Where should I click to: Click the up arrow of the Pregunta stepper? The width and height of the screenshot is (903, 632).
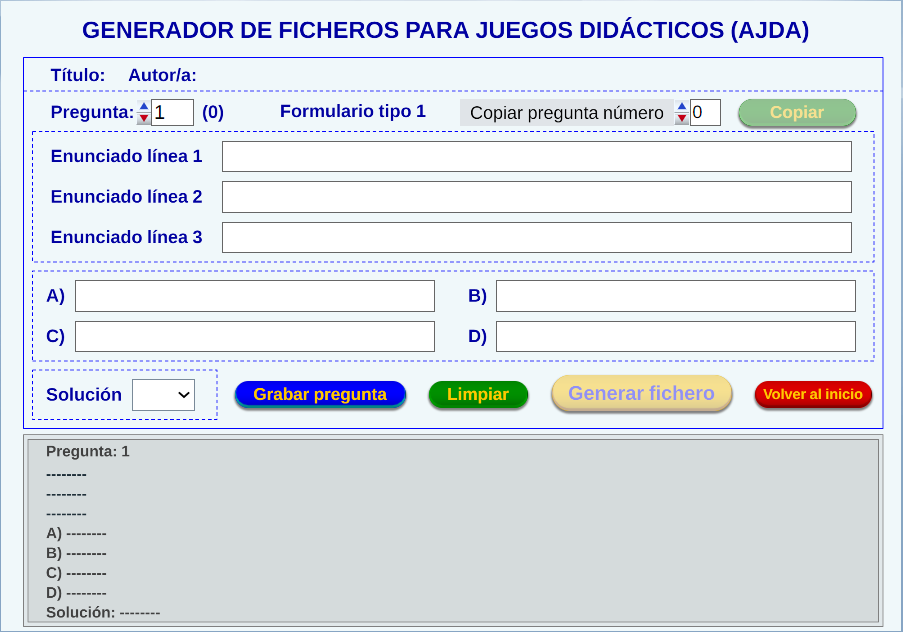pos(144,106)
